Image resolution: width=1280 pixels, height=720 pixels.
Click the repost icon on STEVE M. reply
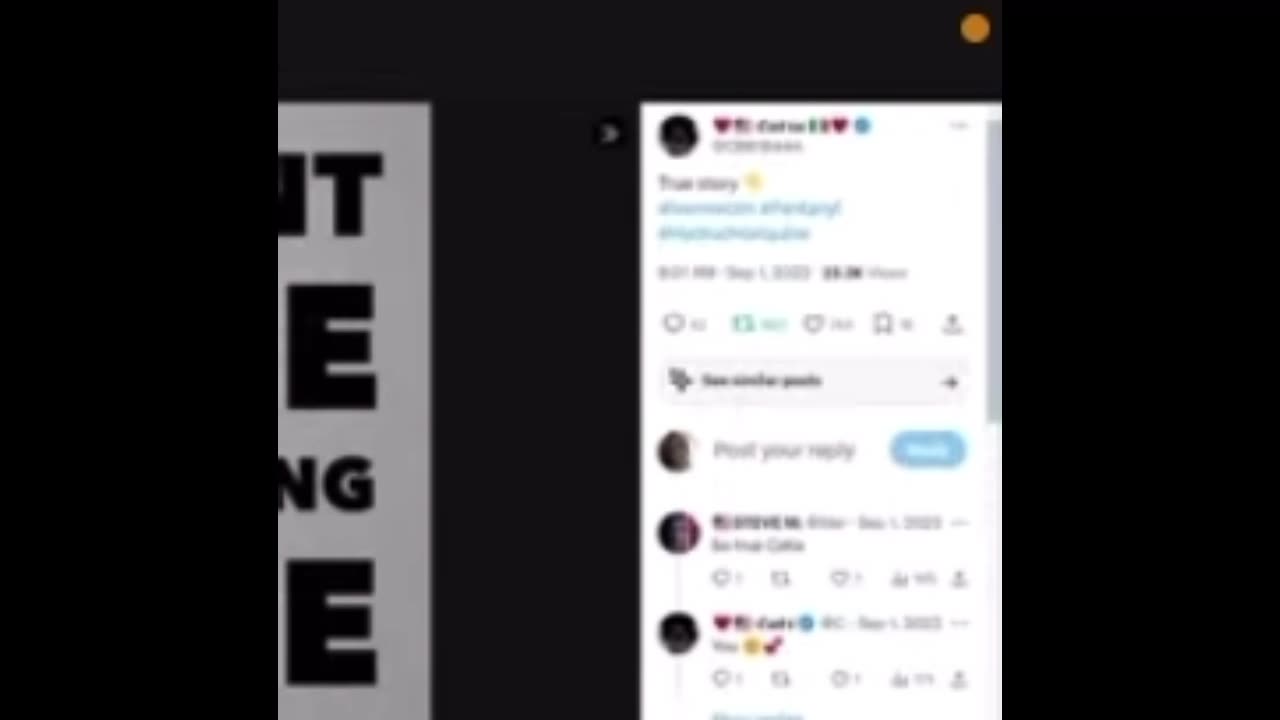[x=780, y=578]
